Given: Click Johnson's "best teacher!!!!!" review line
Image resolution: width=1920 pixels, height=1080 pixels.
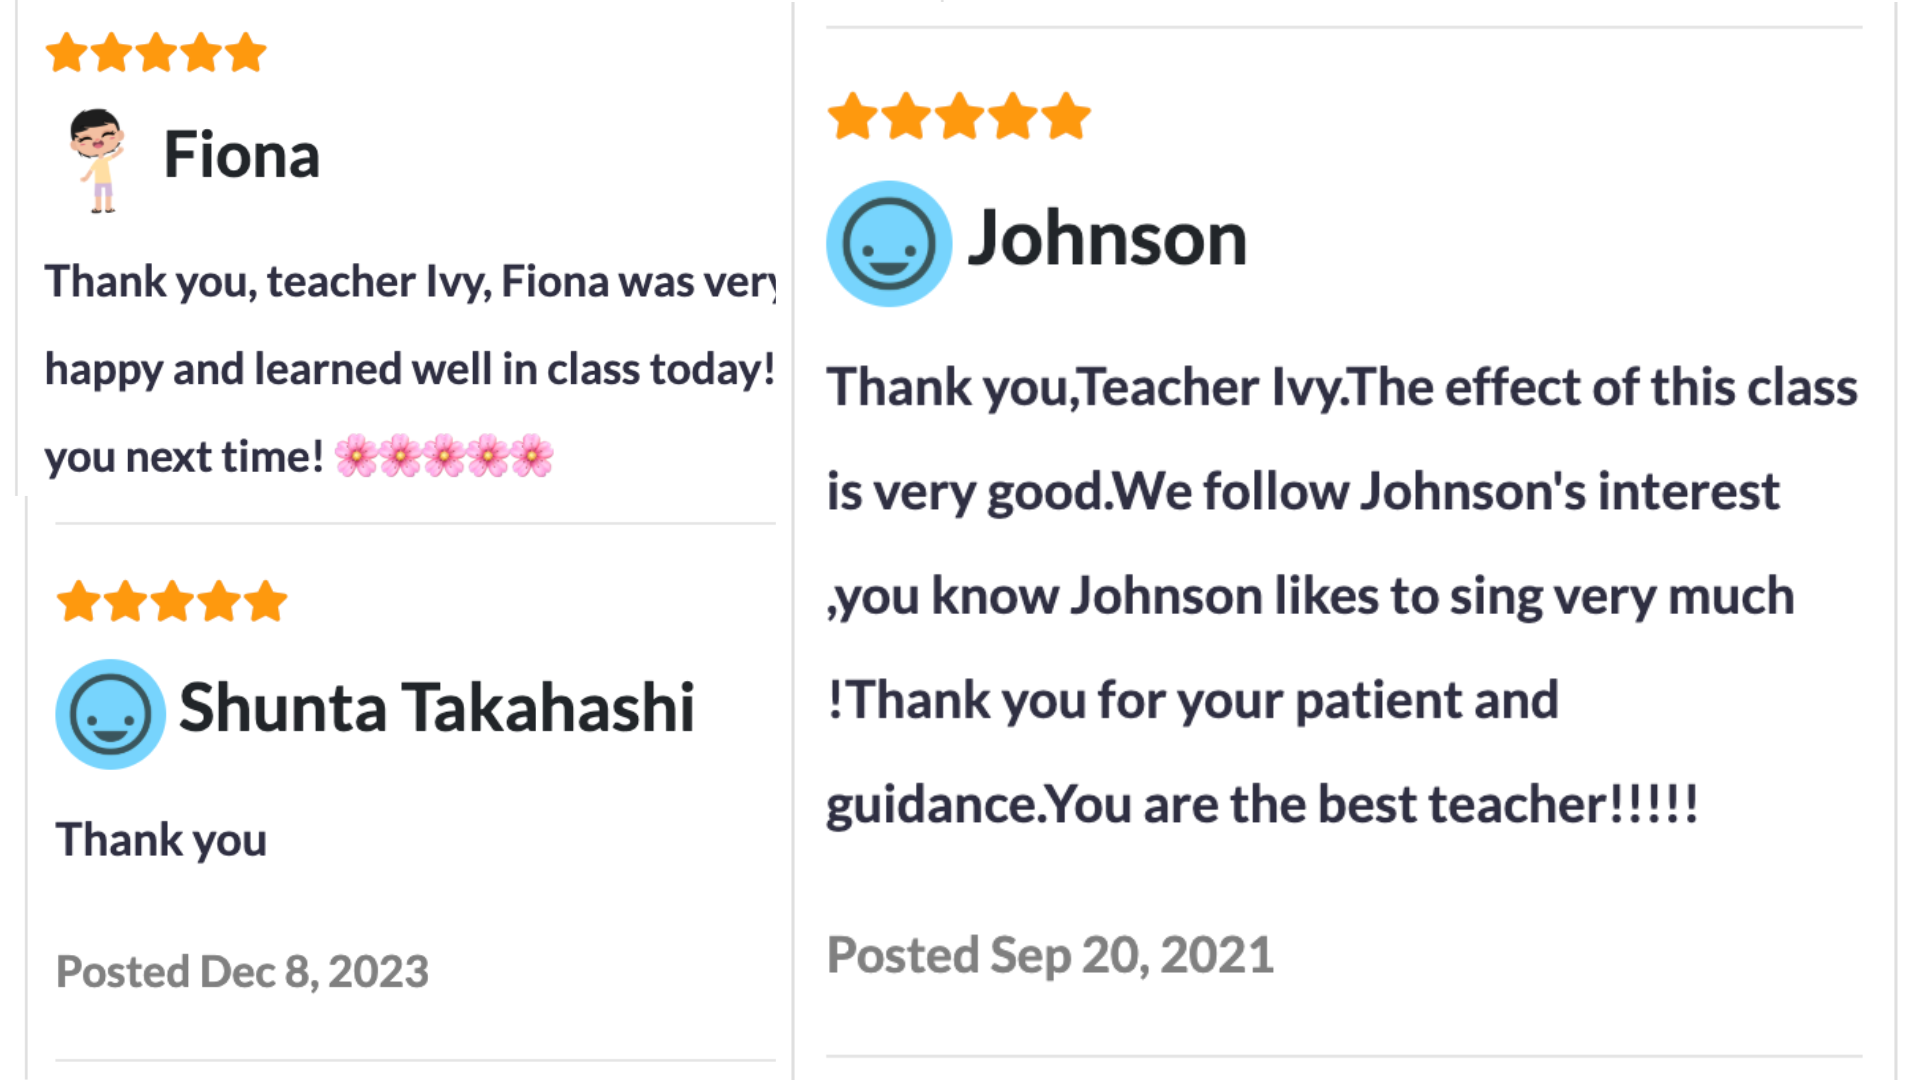Looking at the screenshot, I should click(x=1262, y=804).
